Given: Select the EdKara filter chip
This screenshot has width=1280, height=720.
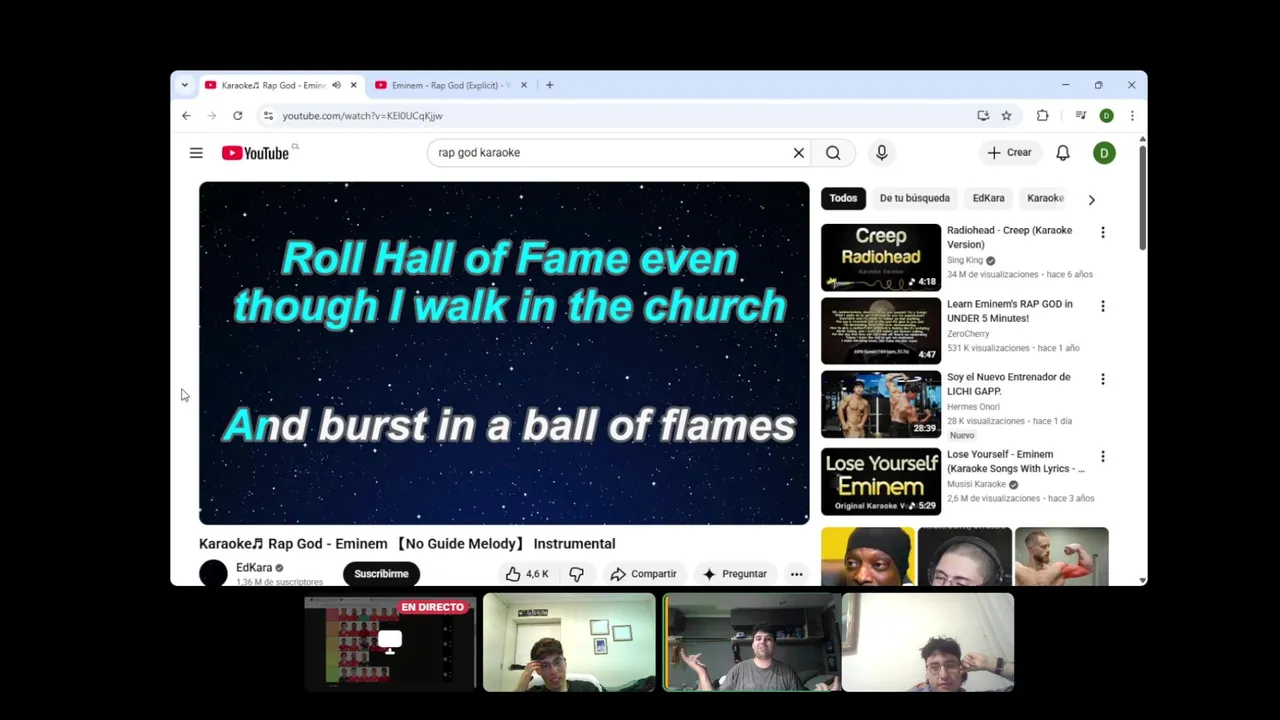Looking at the screenshot, I should [x=989, y=198].
